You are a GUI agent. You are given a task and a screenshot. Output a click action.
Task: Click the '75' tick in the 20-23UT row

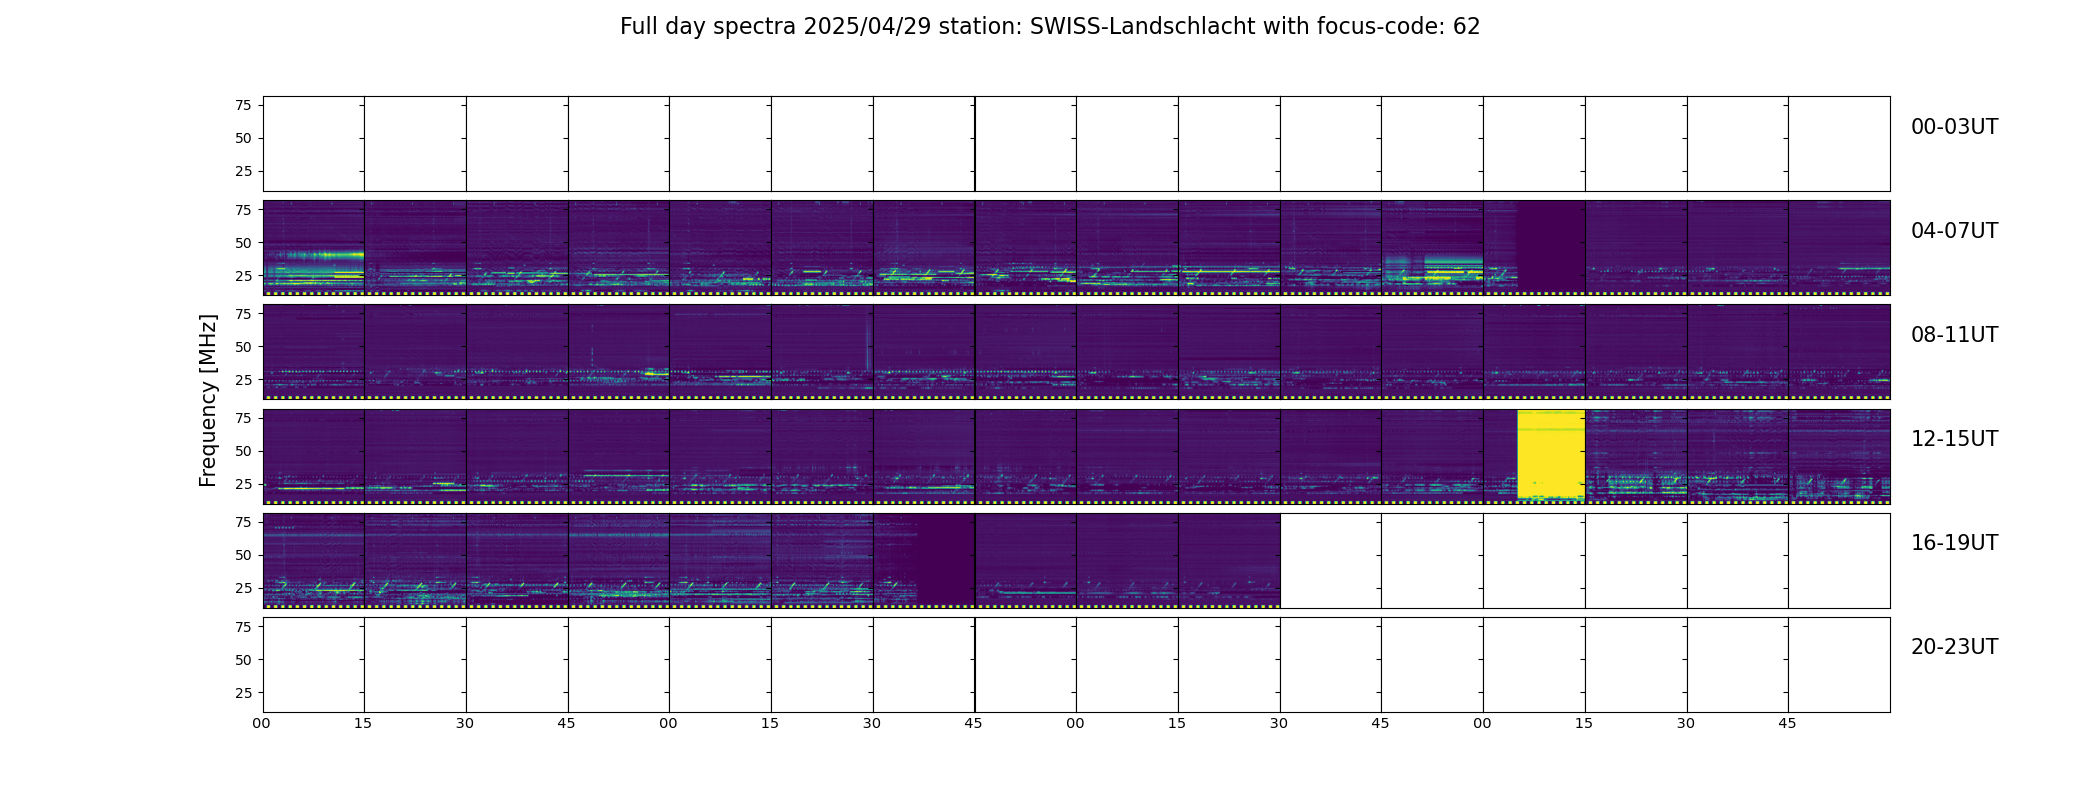click(243, 626)
